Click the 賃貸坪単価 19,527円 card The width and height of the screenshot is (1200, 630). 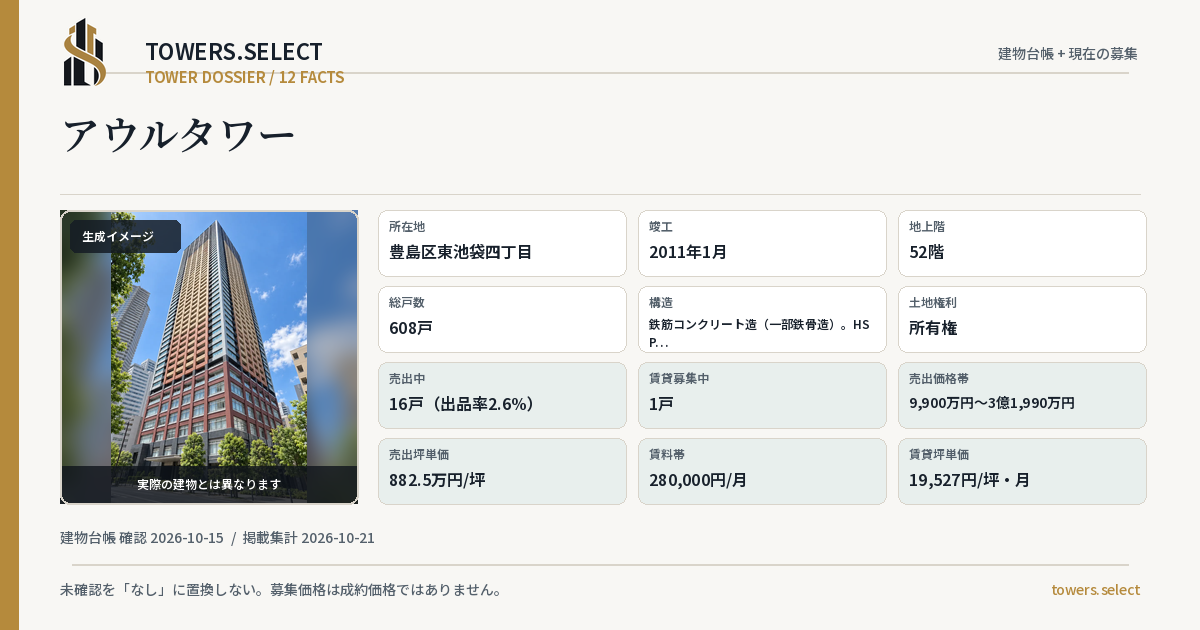[x=1022, y=471]
